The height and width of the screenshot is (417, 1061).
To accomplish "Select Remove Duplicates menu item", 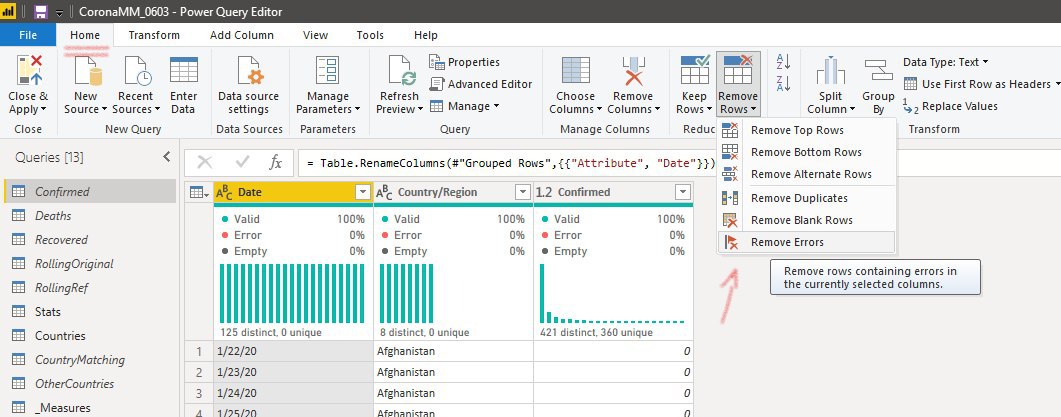I will pyautogui.click(x=807, y=198).
